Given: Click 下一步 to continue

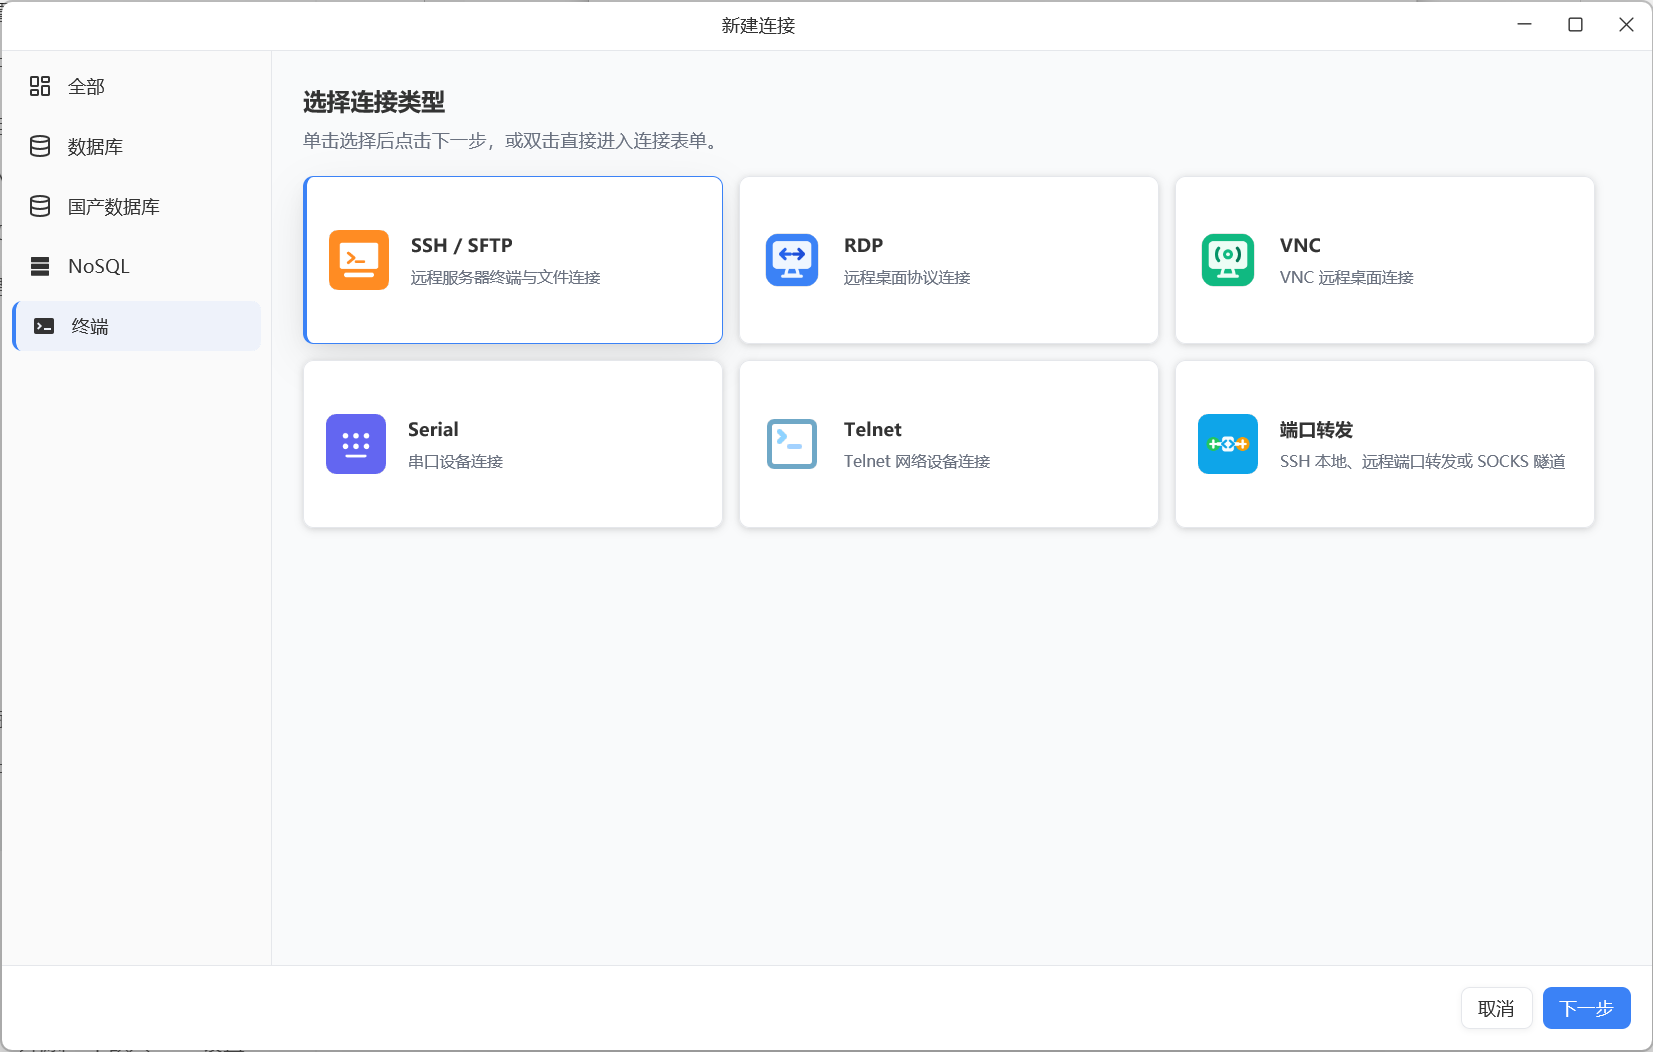Looking at the screenshot, I should [1587, 1008].
